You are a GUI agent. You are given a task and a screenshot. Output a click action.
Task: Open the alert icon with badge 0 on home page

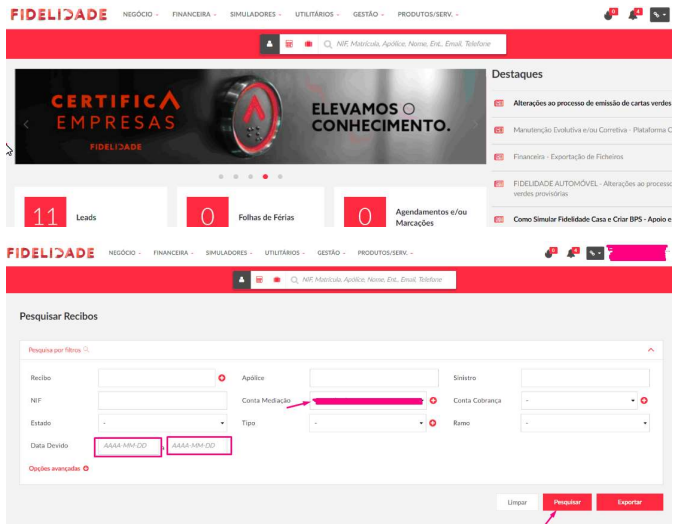[610, 15]
